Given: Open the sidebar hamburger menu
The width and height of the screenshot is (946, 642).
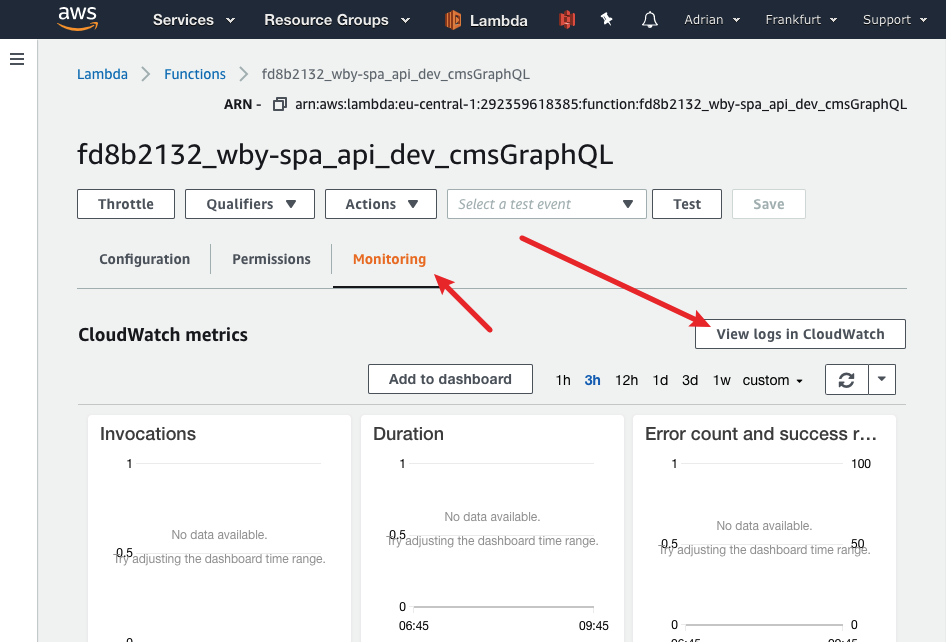Looking at the screenshot, I should [16, 58].
